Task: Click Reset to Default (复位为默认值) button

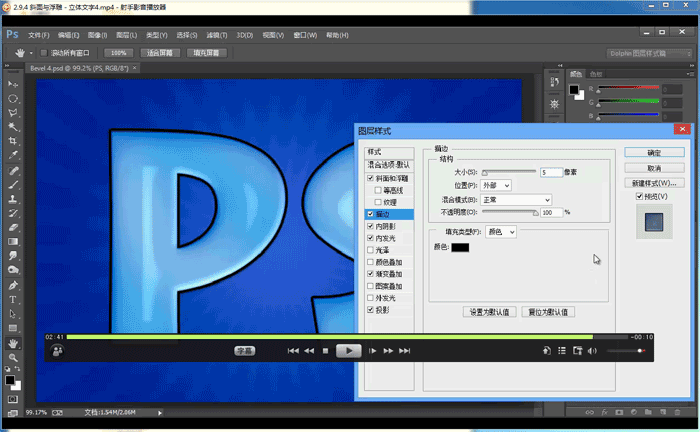Action: coord(548,312)
